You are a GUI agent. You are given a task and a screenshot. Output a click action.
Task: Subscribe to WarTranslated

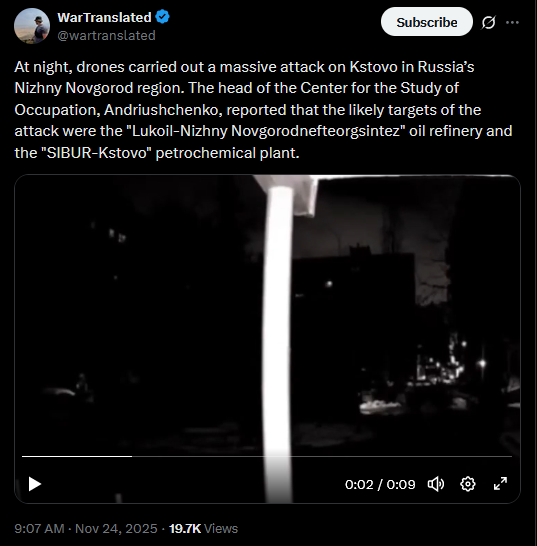(427, 22)
